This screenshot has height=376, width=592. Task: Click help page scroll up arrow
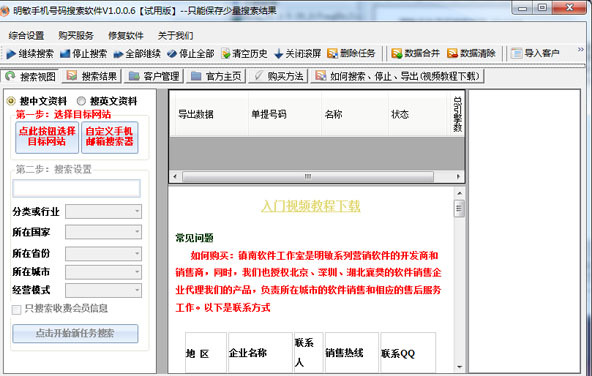point(459,193)
